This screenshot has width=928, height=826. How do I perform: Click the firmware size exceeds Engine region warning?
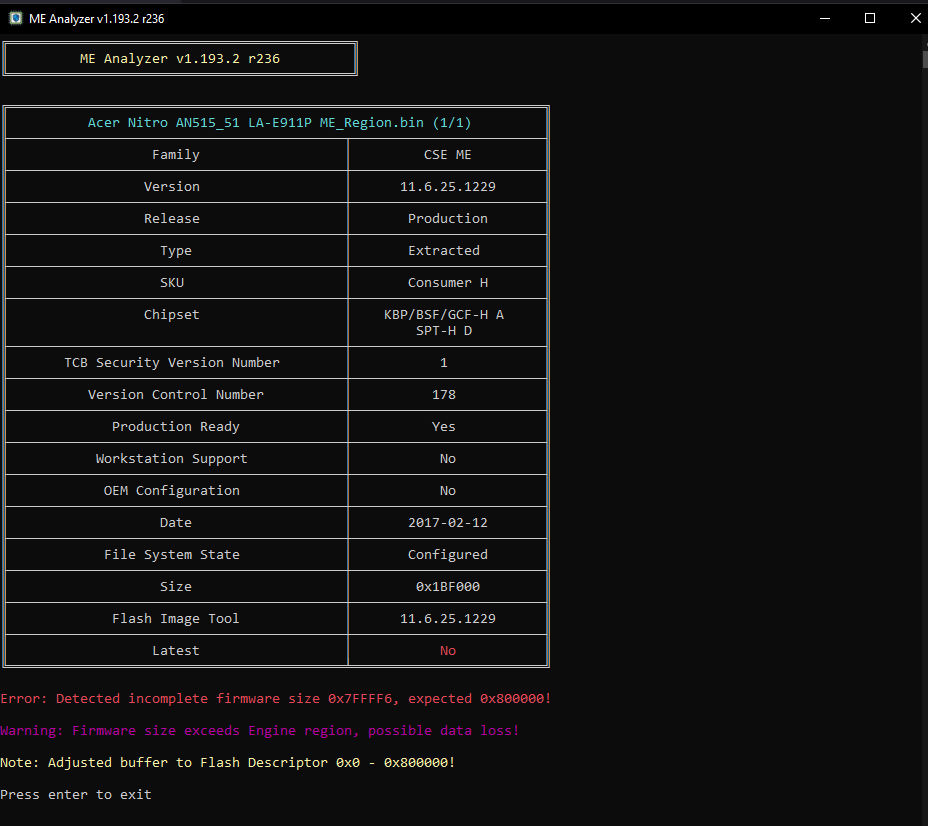(x=260, y=730)
